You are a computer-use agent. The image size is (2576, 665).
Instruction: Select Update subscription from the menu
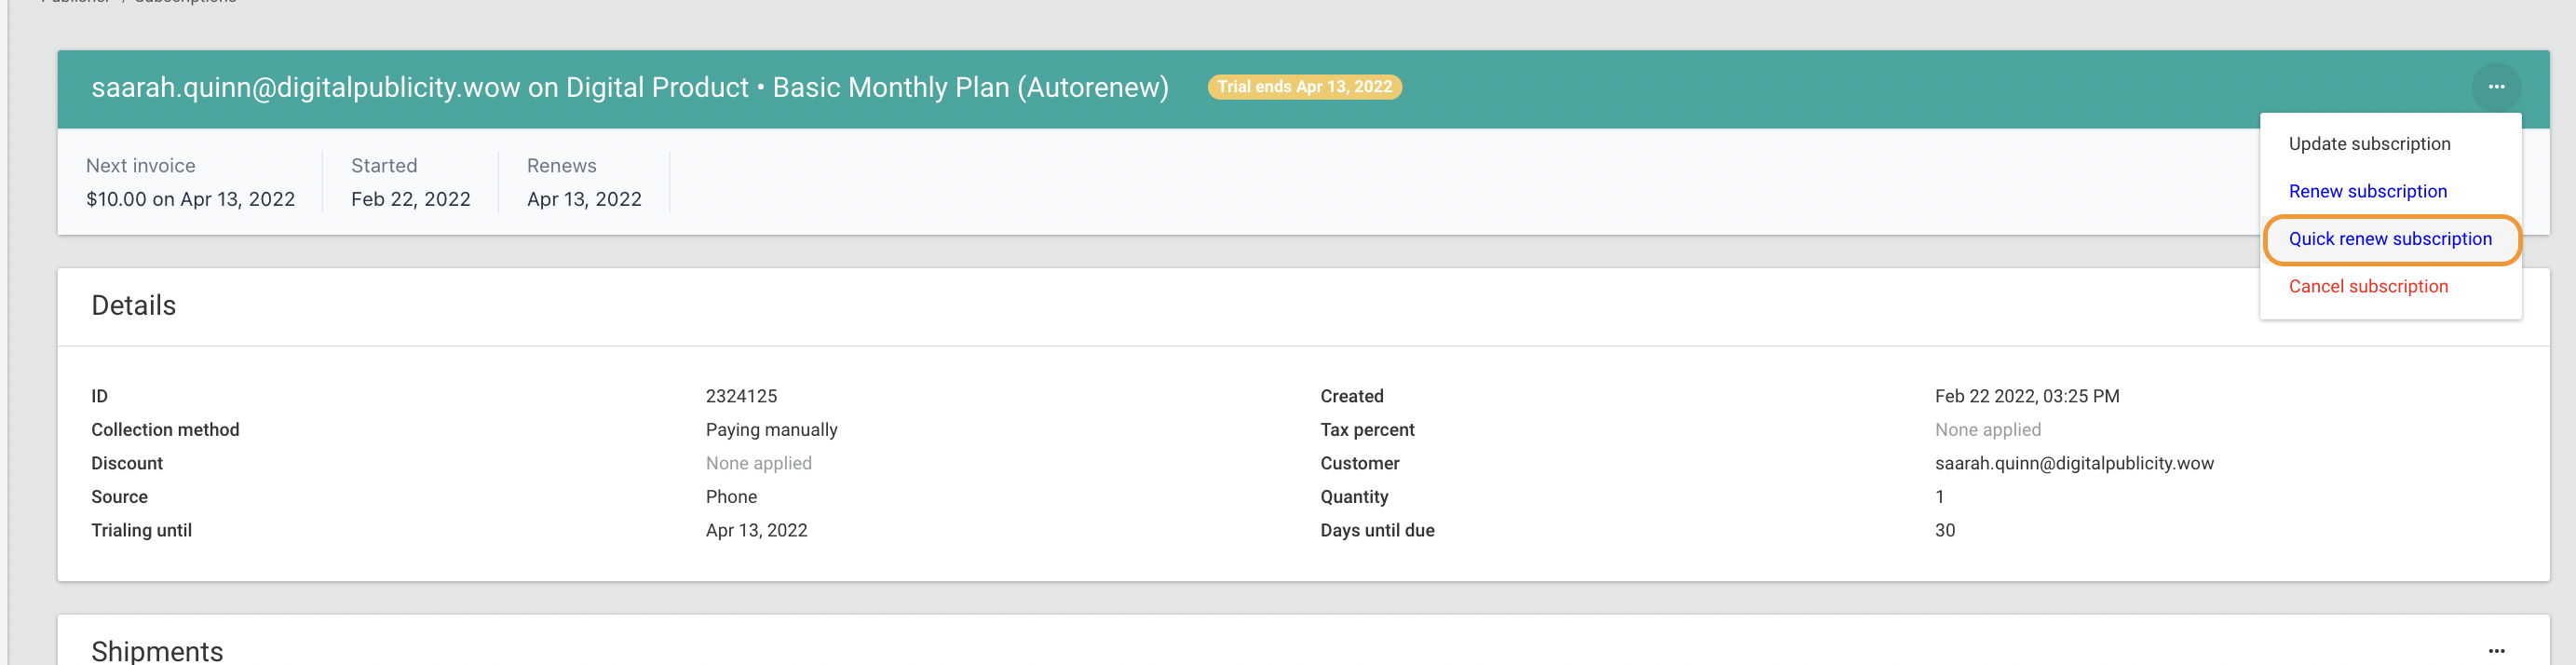[2369, 144]
